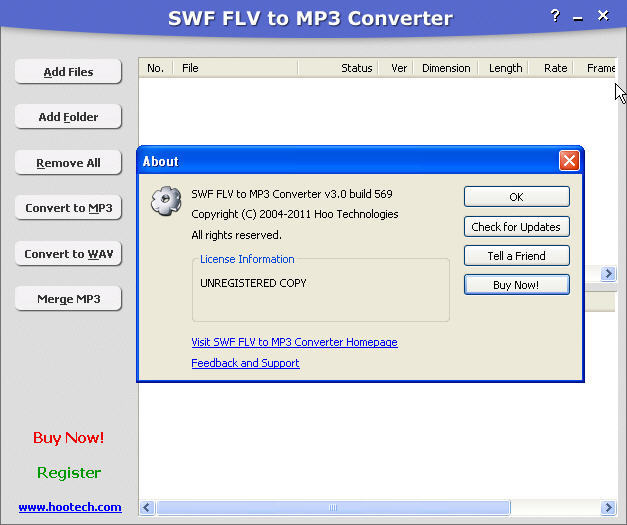Click Check for Updates button
The width and height of the screenshot is (627, 525).
coord(517,227)
